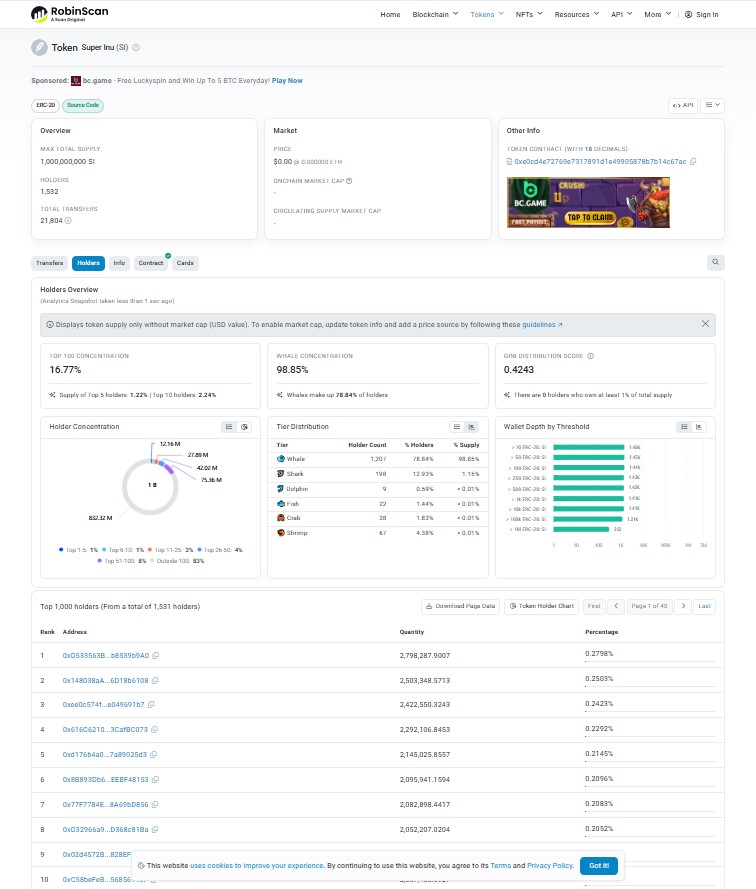Open the list options dropdown near API button
The image size is (756, 889).
point(713,105)
